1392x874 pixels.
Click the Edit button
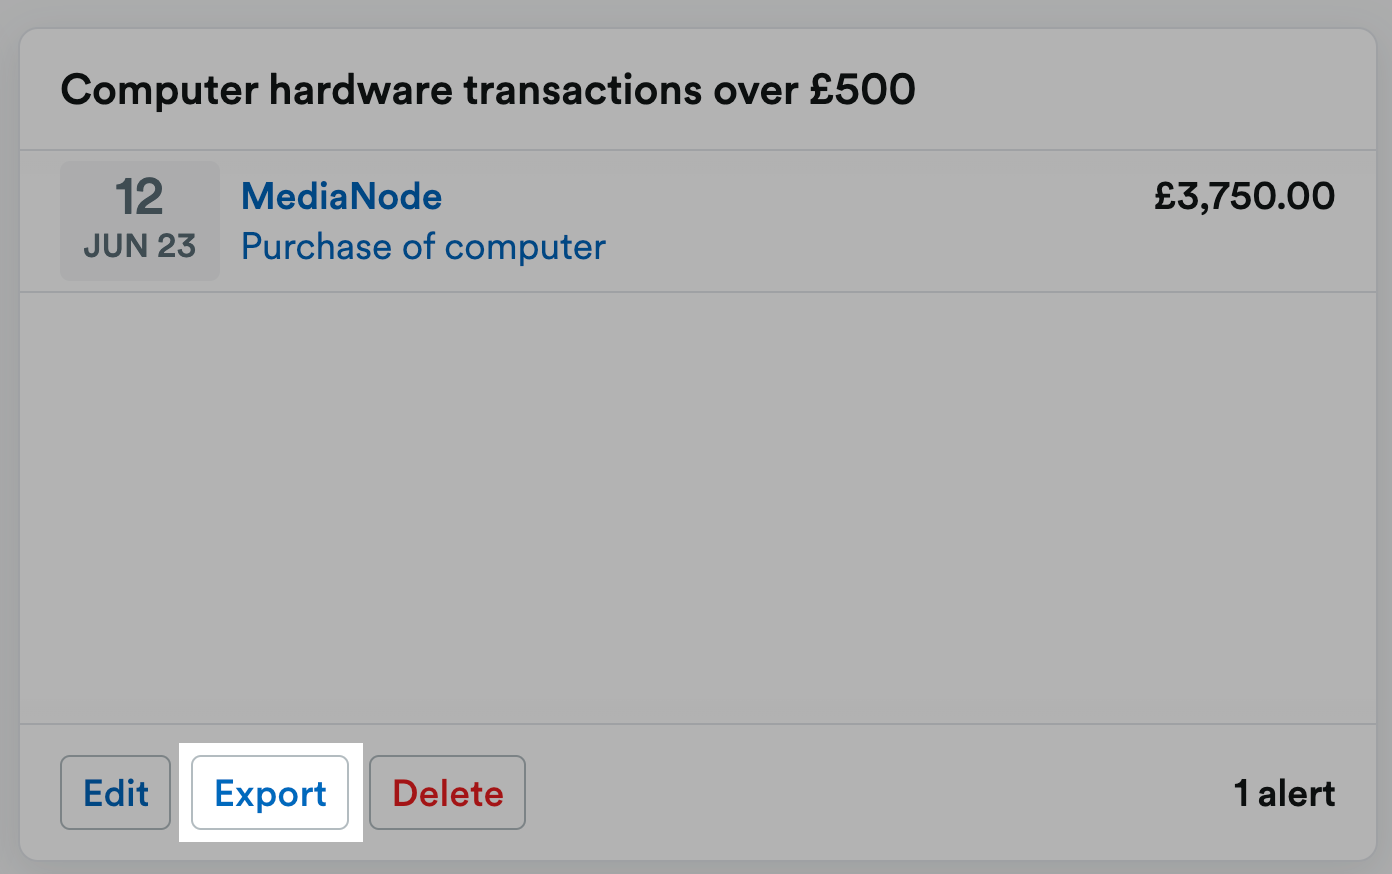point(115,793)
